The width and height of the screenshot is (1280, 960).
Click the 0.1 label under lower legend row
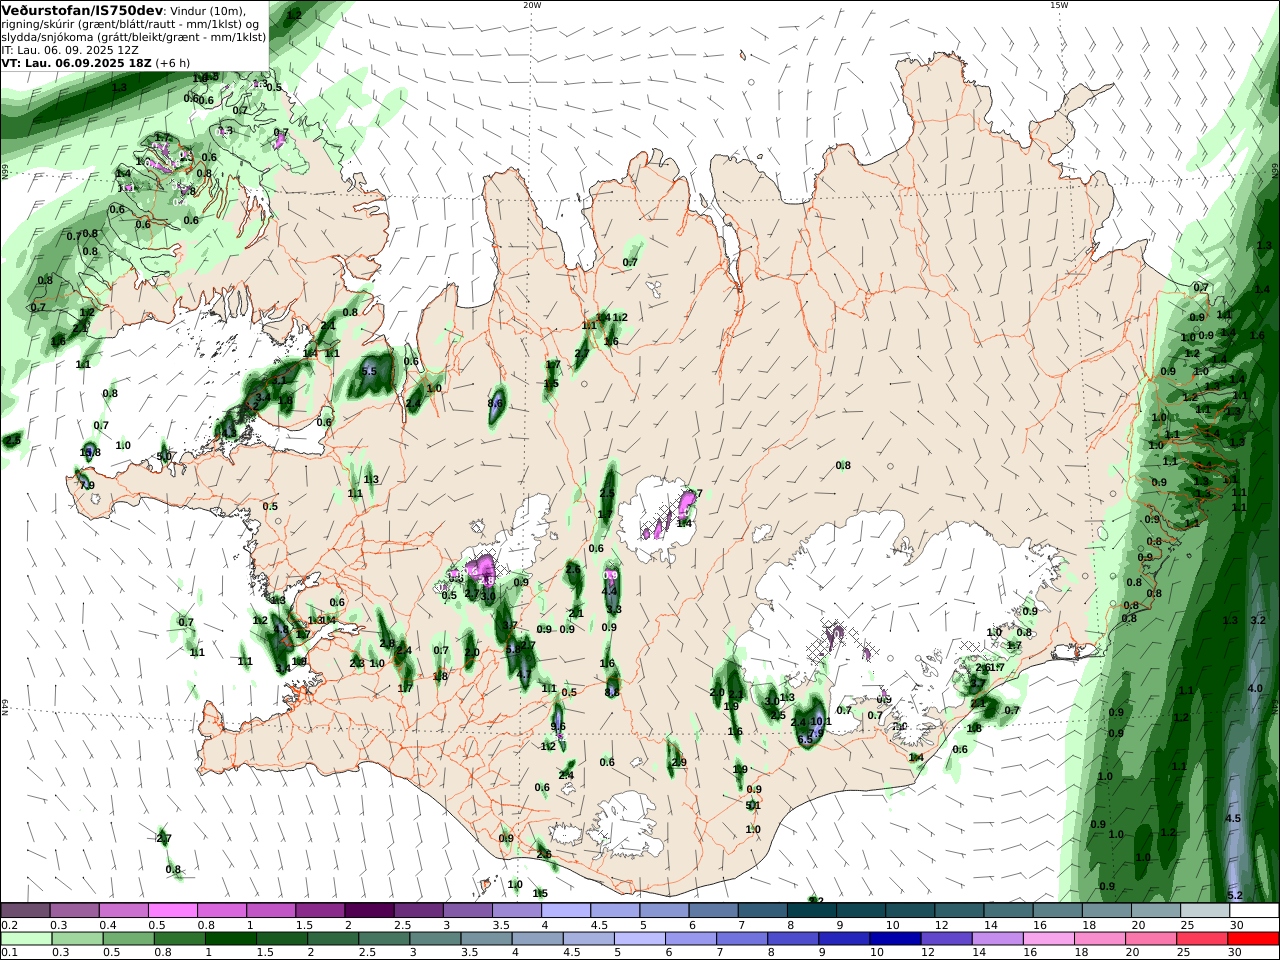click(x=9, y=953)
